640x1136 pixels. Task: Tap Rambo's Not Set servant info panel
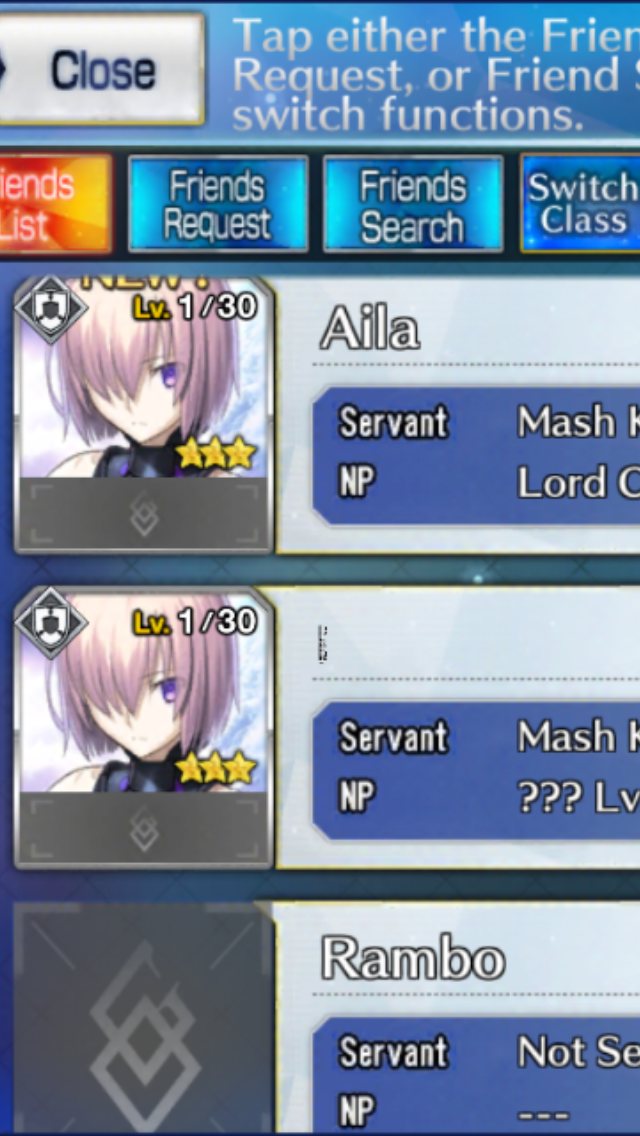[477, 1075]
